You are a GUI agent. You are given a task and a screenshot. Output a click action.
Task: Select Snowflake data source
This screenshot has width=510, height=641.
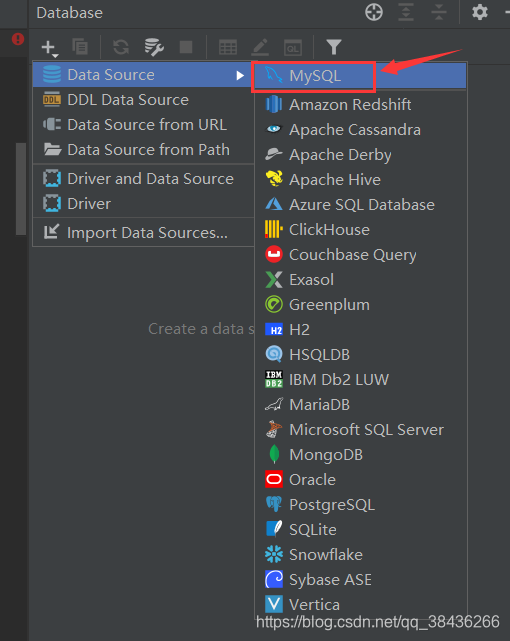(x=360, y=554)
